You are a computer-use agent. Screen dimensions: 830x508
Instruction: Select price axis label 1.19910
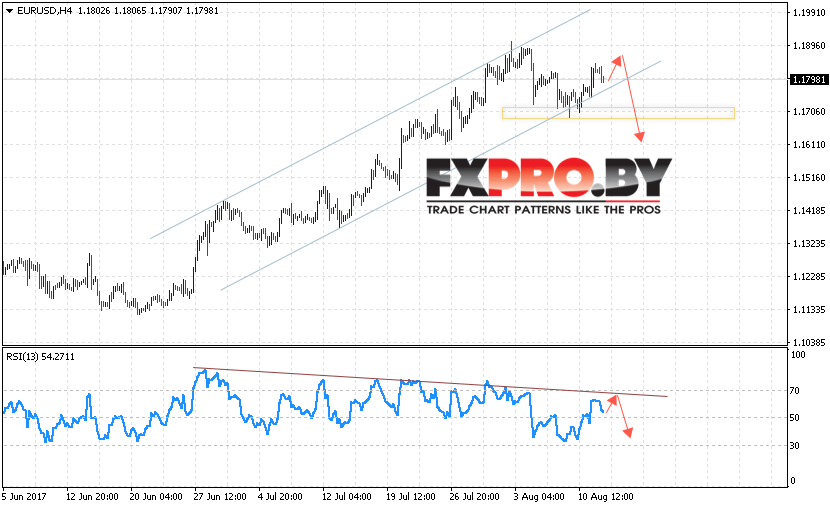809,13
